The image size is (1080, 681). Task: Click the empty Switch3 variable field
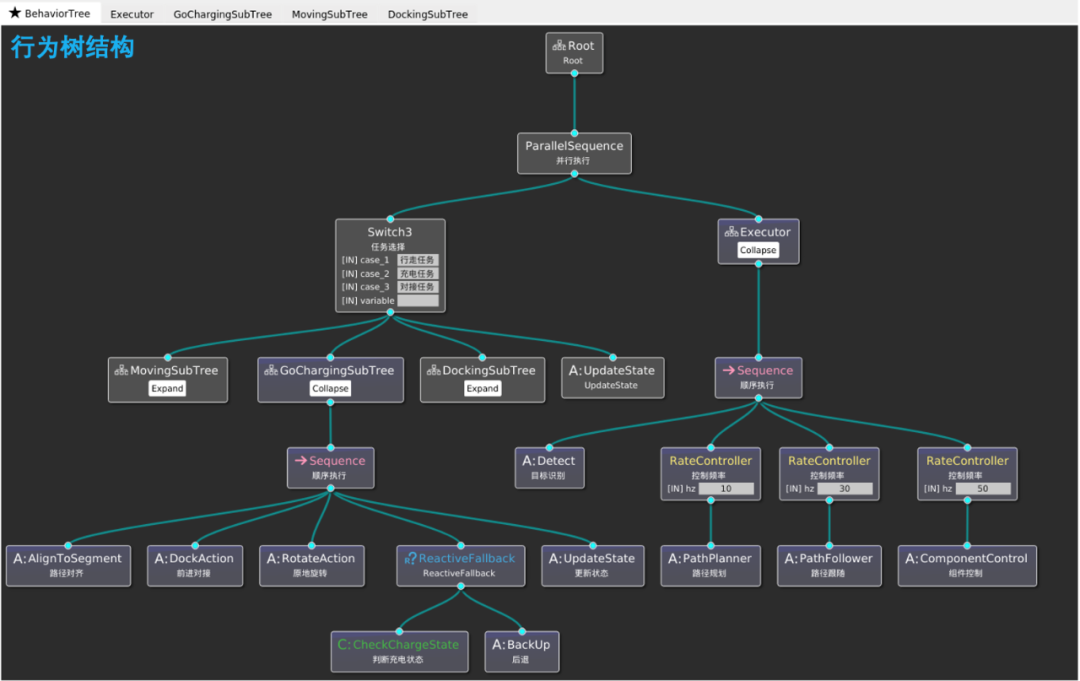click(x=417, y=301)
